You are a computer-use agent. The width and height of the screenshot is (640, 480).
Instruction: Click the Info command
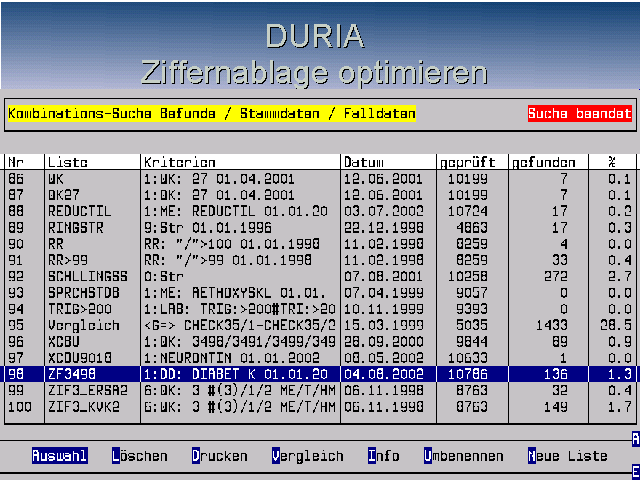383,456
